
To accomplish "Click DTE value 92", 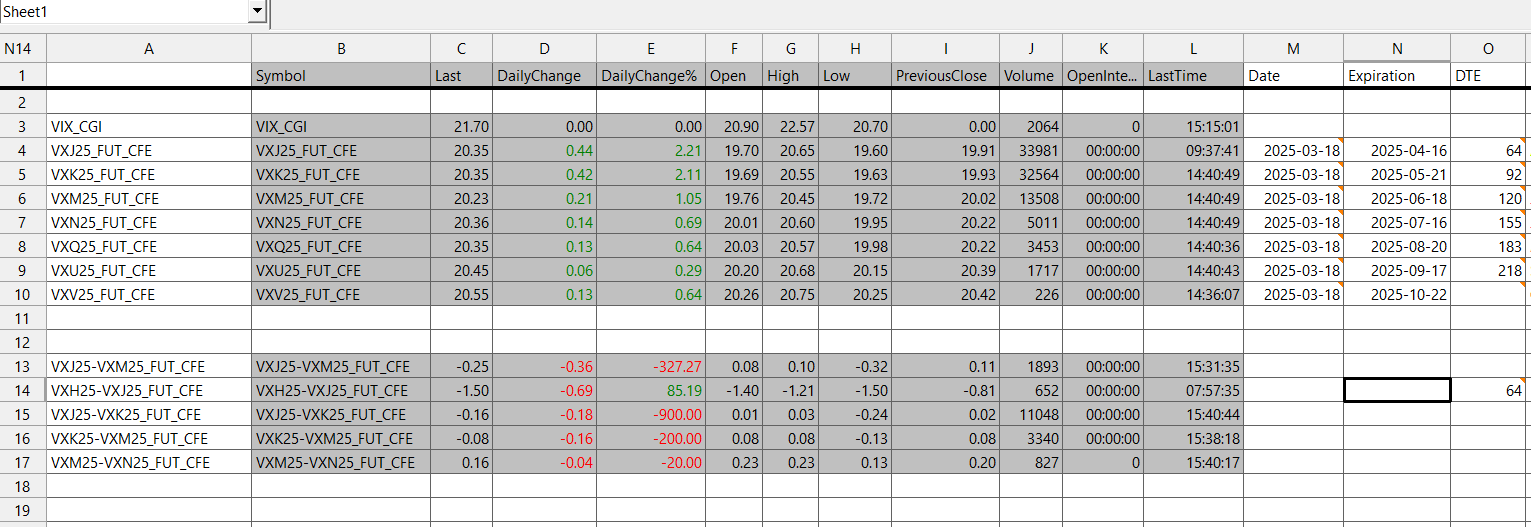I will [x=1490, y=175].
